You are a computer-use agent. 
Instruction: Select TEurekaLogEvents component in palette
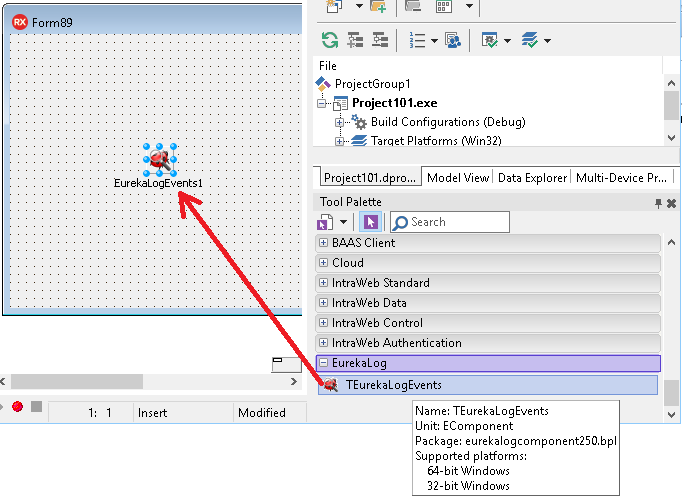(488, 385)
